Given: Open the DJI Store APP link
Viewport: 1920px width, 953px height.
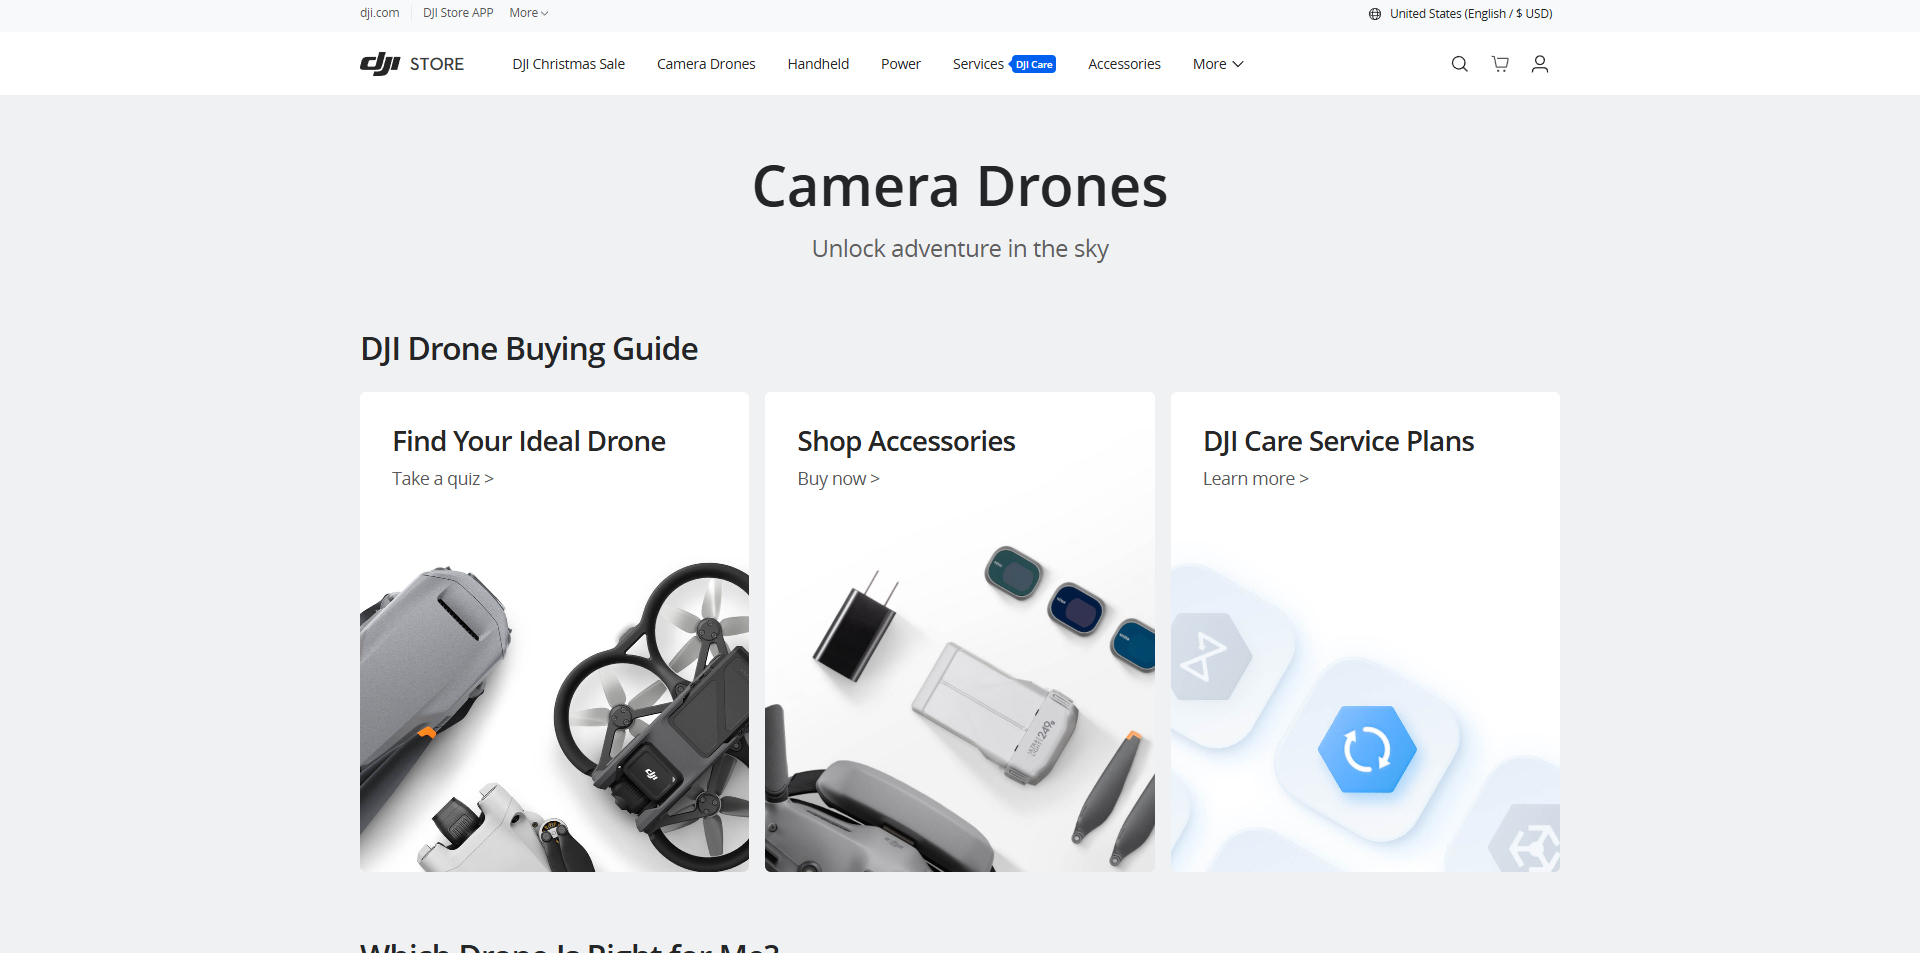Looking at the screenshot, I should pyautogui.click(x=457, y=12).
